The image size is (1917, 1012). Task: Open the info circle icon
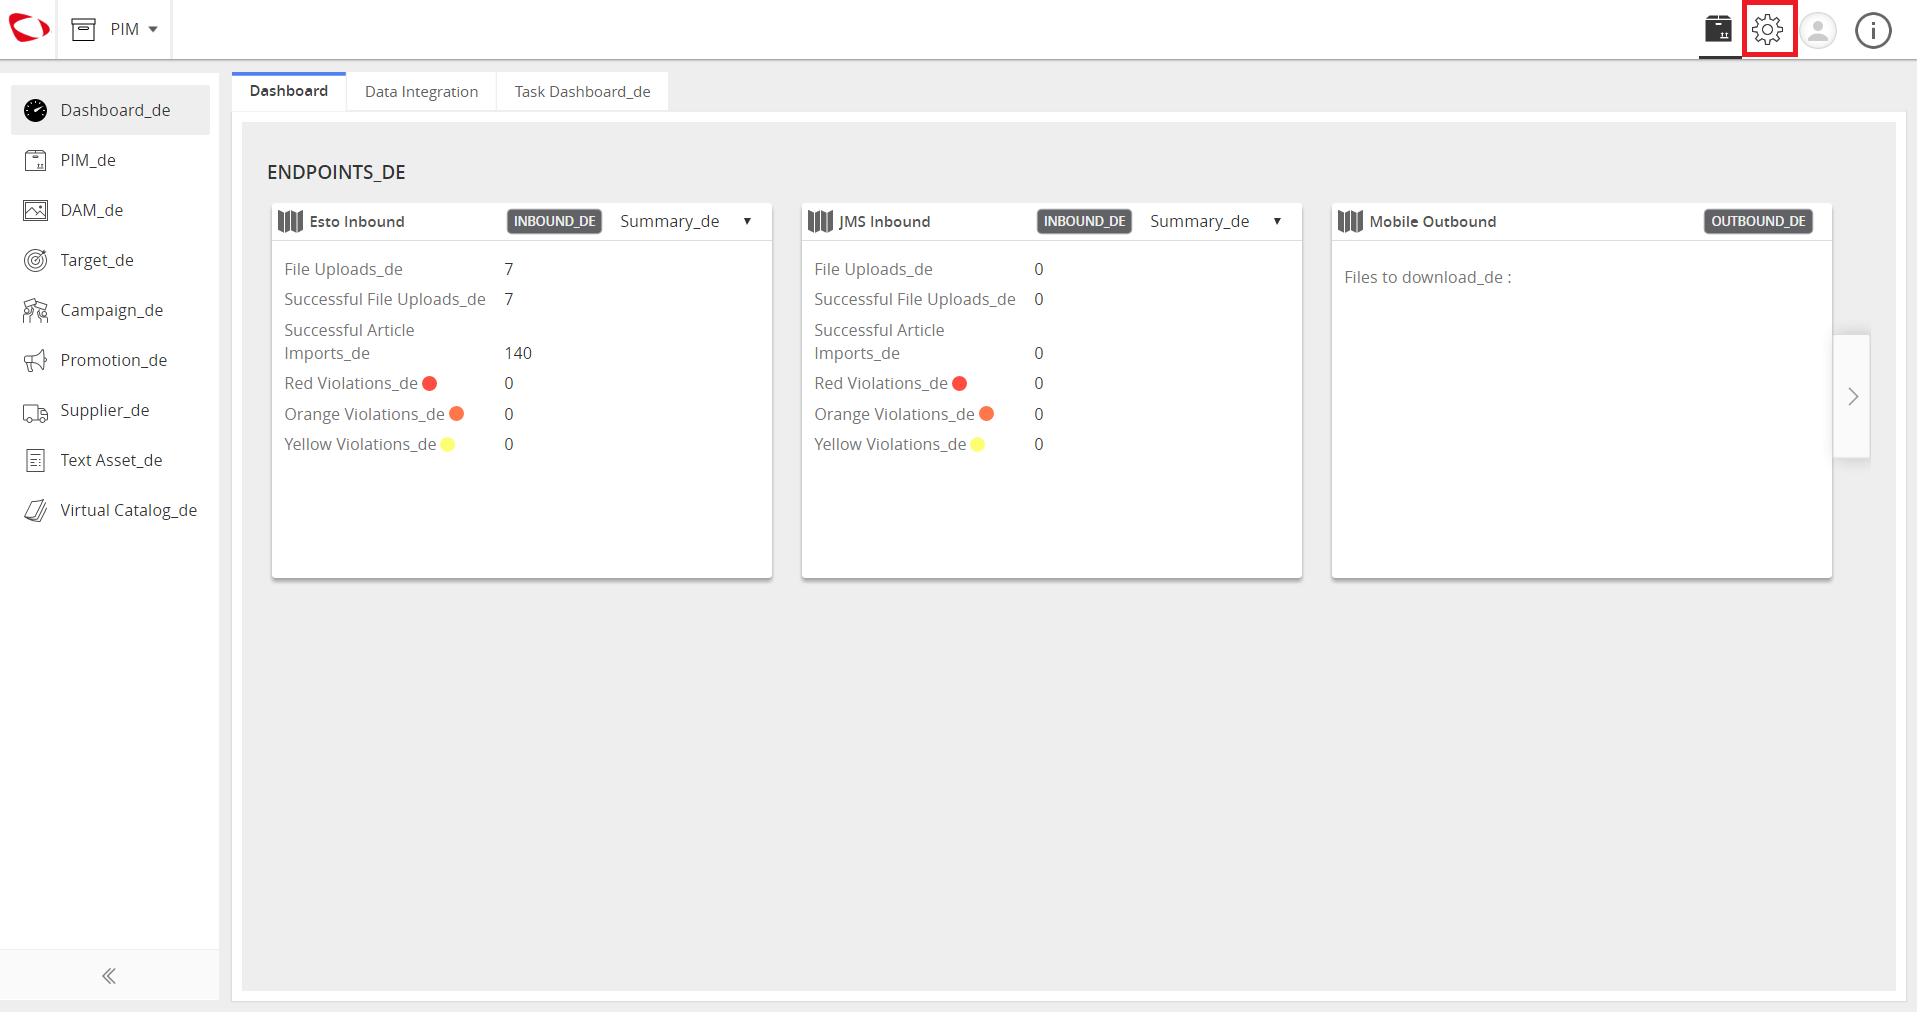pyautogui.click(x=1873, y=30)
